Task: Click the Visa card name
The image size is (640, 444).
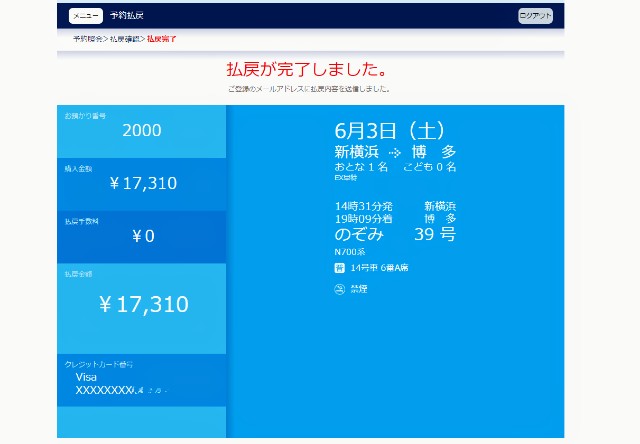Action: (x=86, y=377)
